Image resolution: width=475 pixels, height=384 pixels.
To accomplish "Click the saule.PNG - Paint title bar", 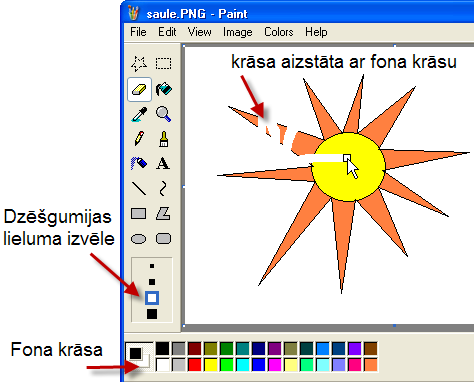I will point(297,13).
